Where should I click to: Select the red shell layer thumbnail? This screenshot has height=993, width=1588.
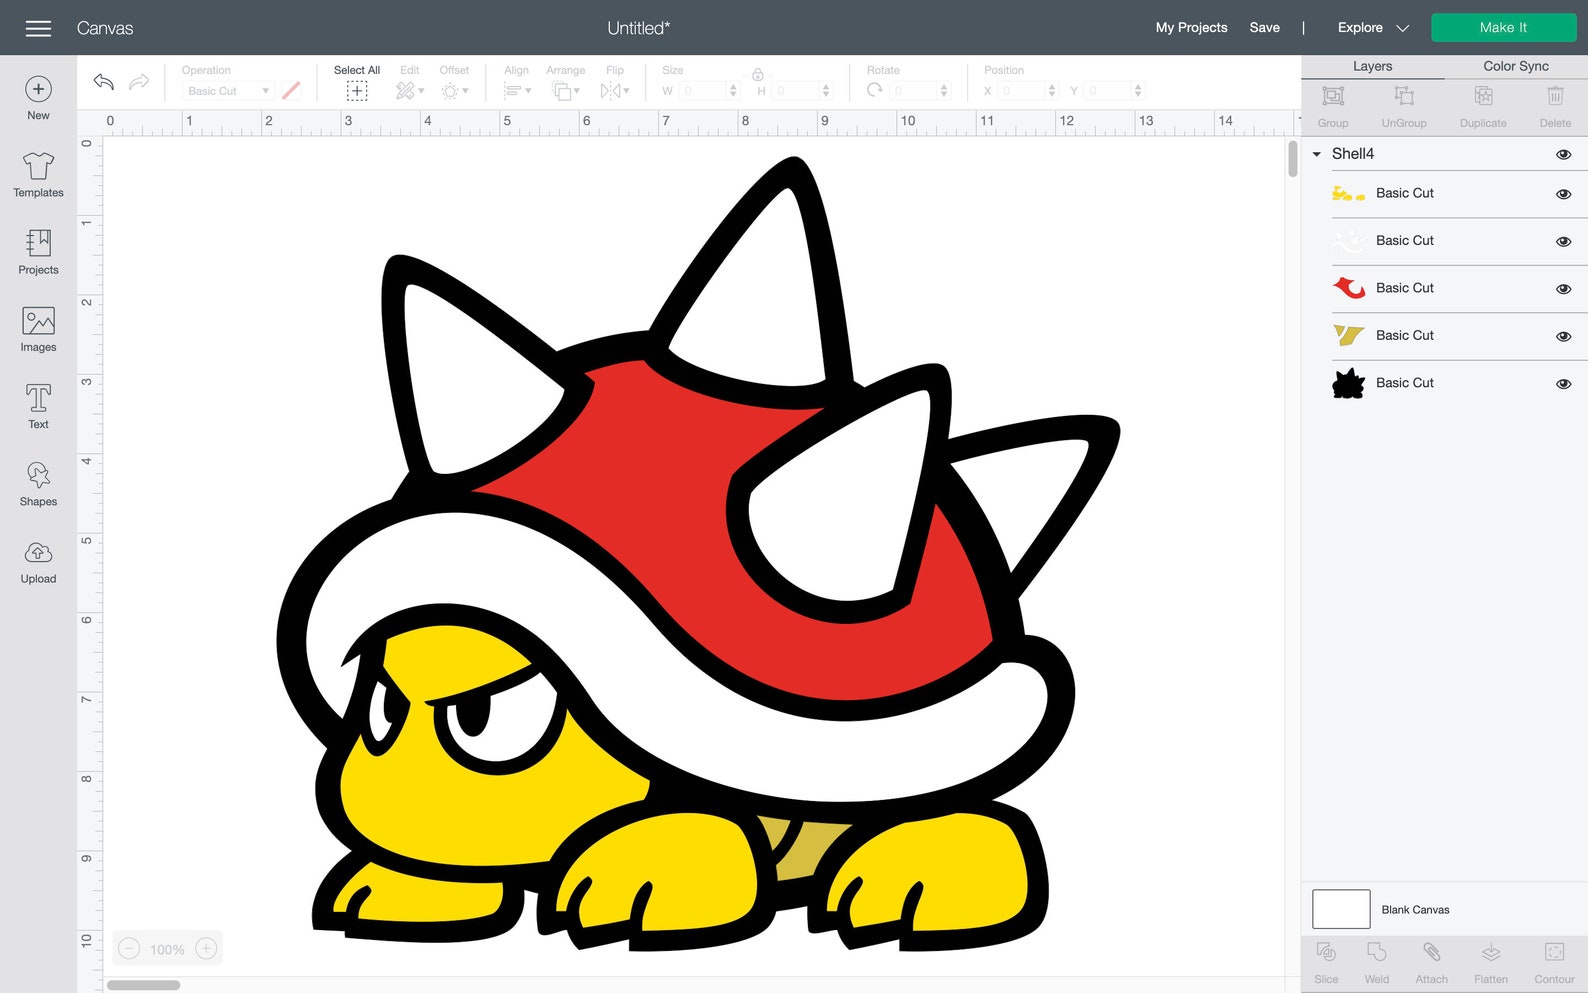point(1348,288)
